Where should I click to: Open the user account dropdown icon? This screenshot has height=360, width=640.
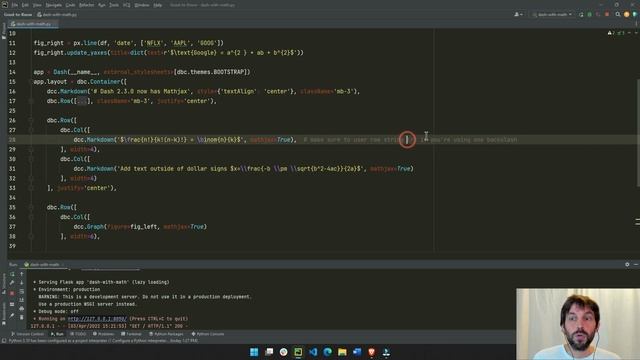pos(518,14)
